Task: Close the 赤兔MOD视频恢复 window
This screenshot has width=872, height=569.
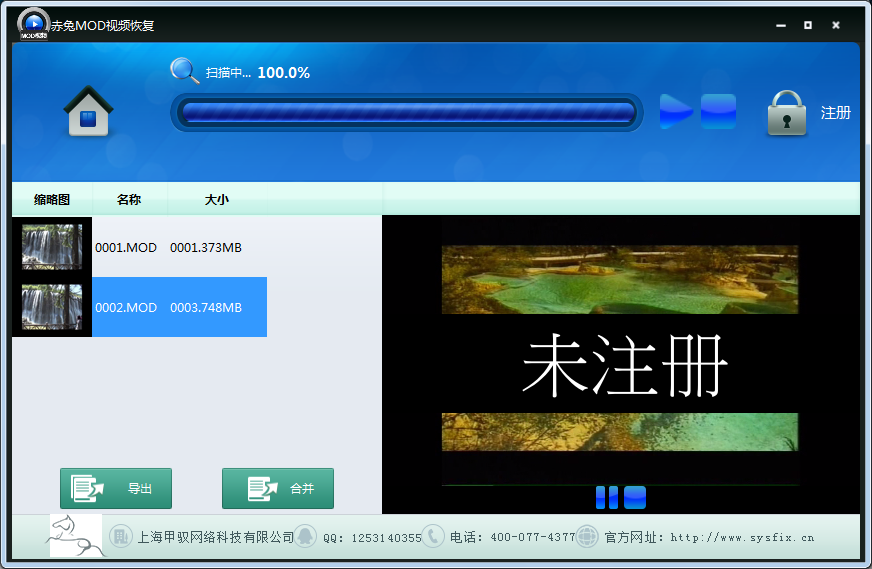Action: pos(835,25)
